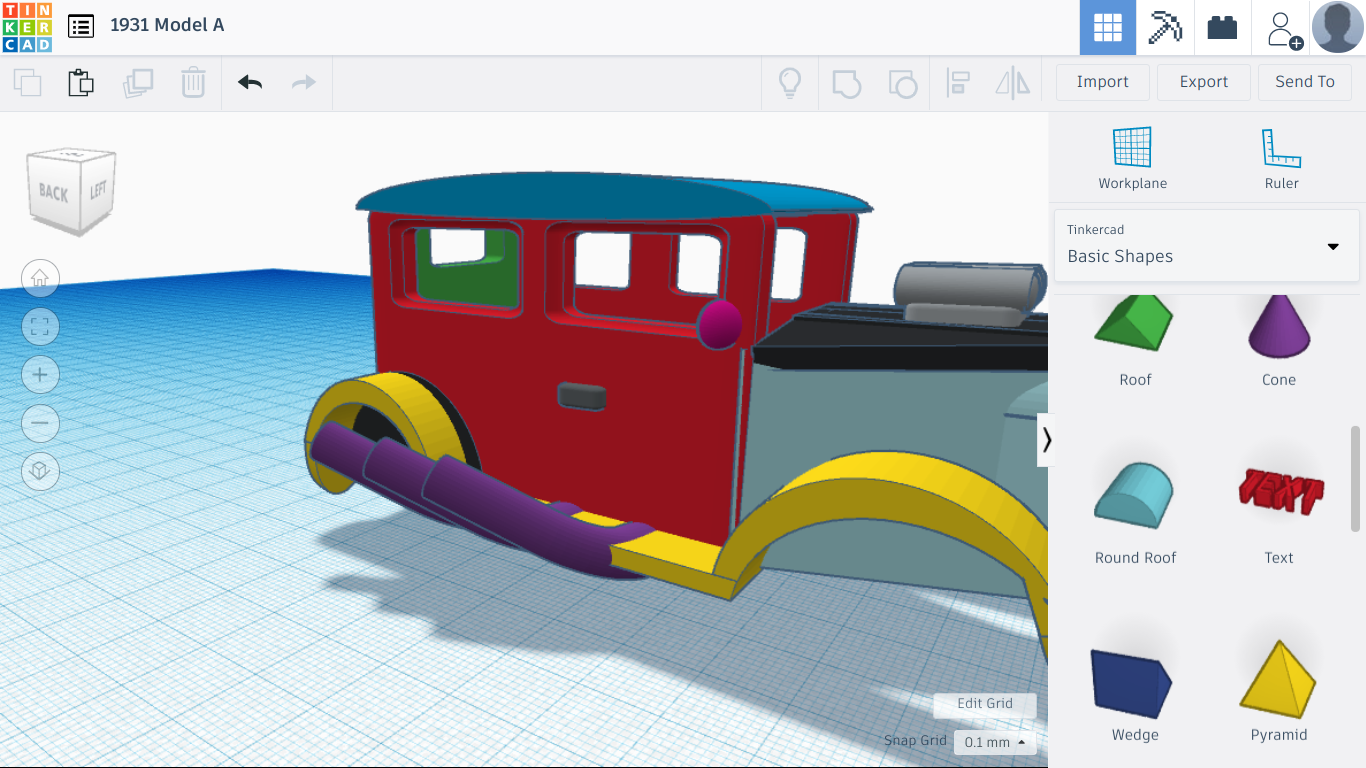The height and width of the screenshot is (768, 1366).
Task: Group the selected shapes
Action: click(846, 82)
